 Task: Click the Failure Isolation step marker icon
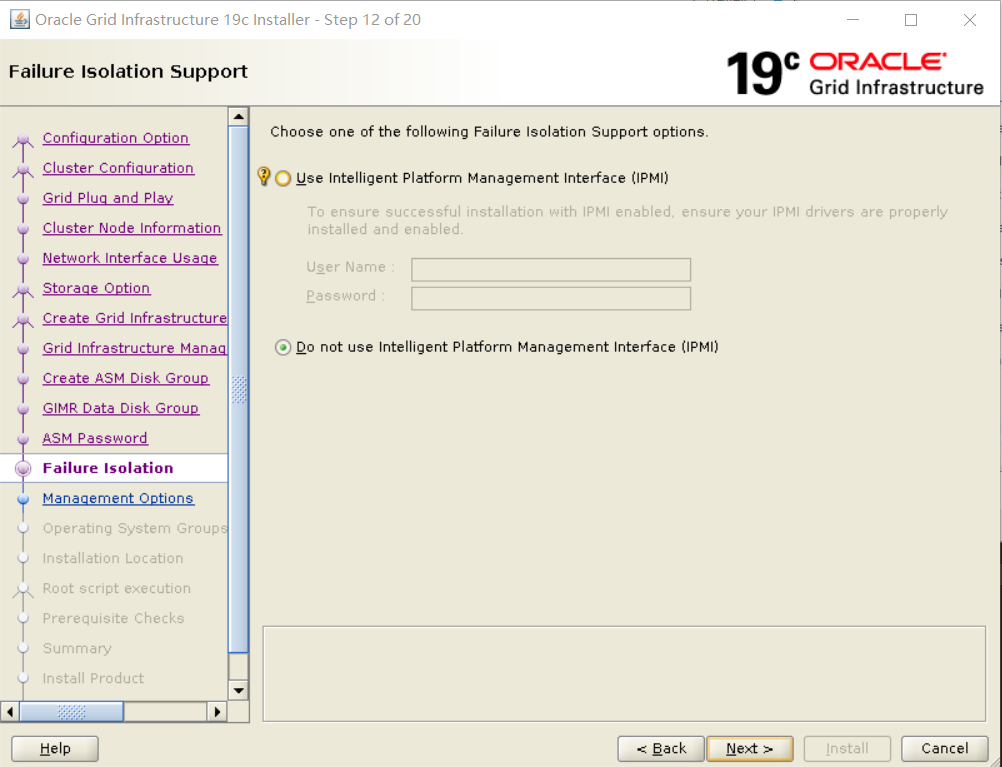[x=23, y=469]
